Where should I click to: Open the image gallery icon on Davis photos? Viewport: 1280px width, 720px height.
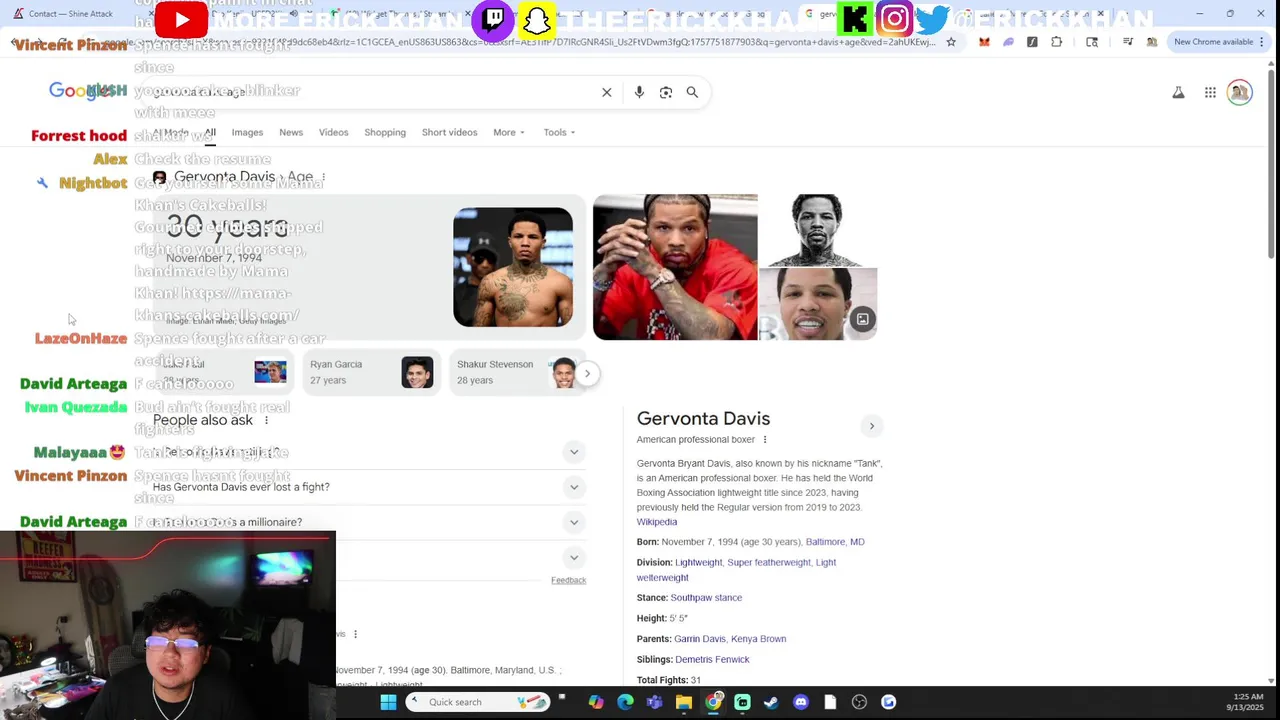862,319
